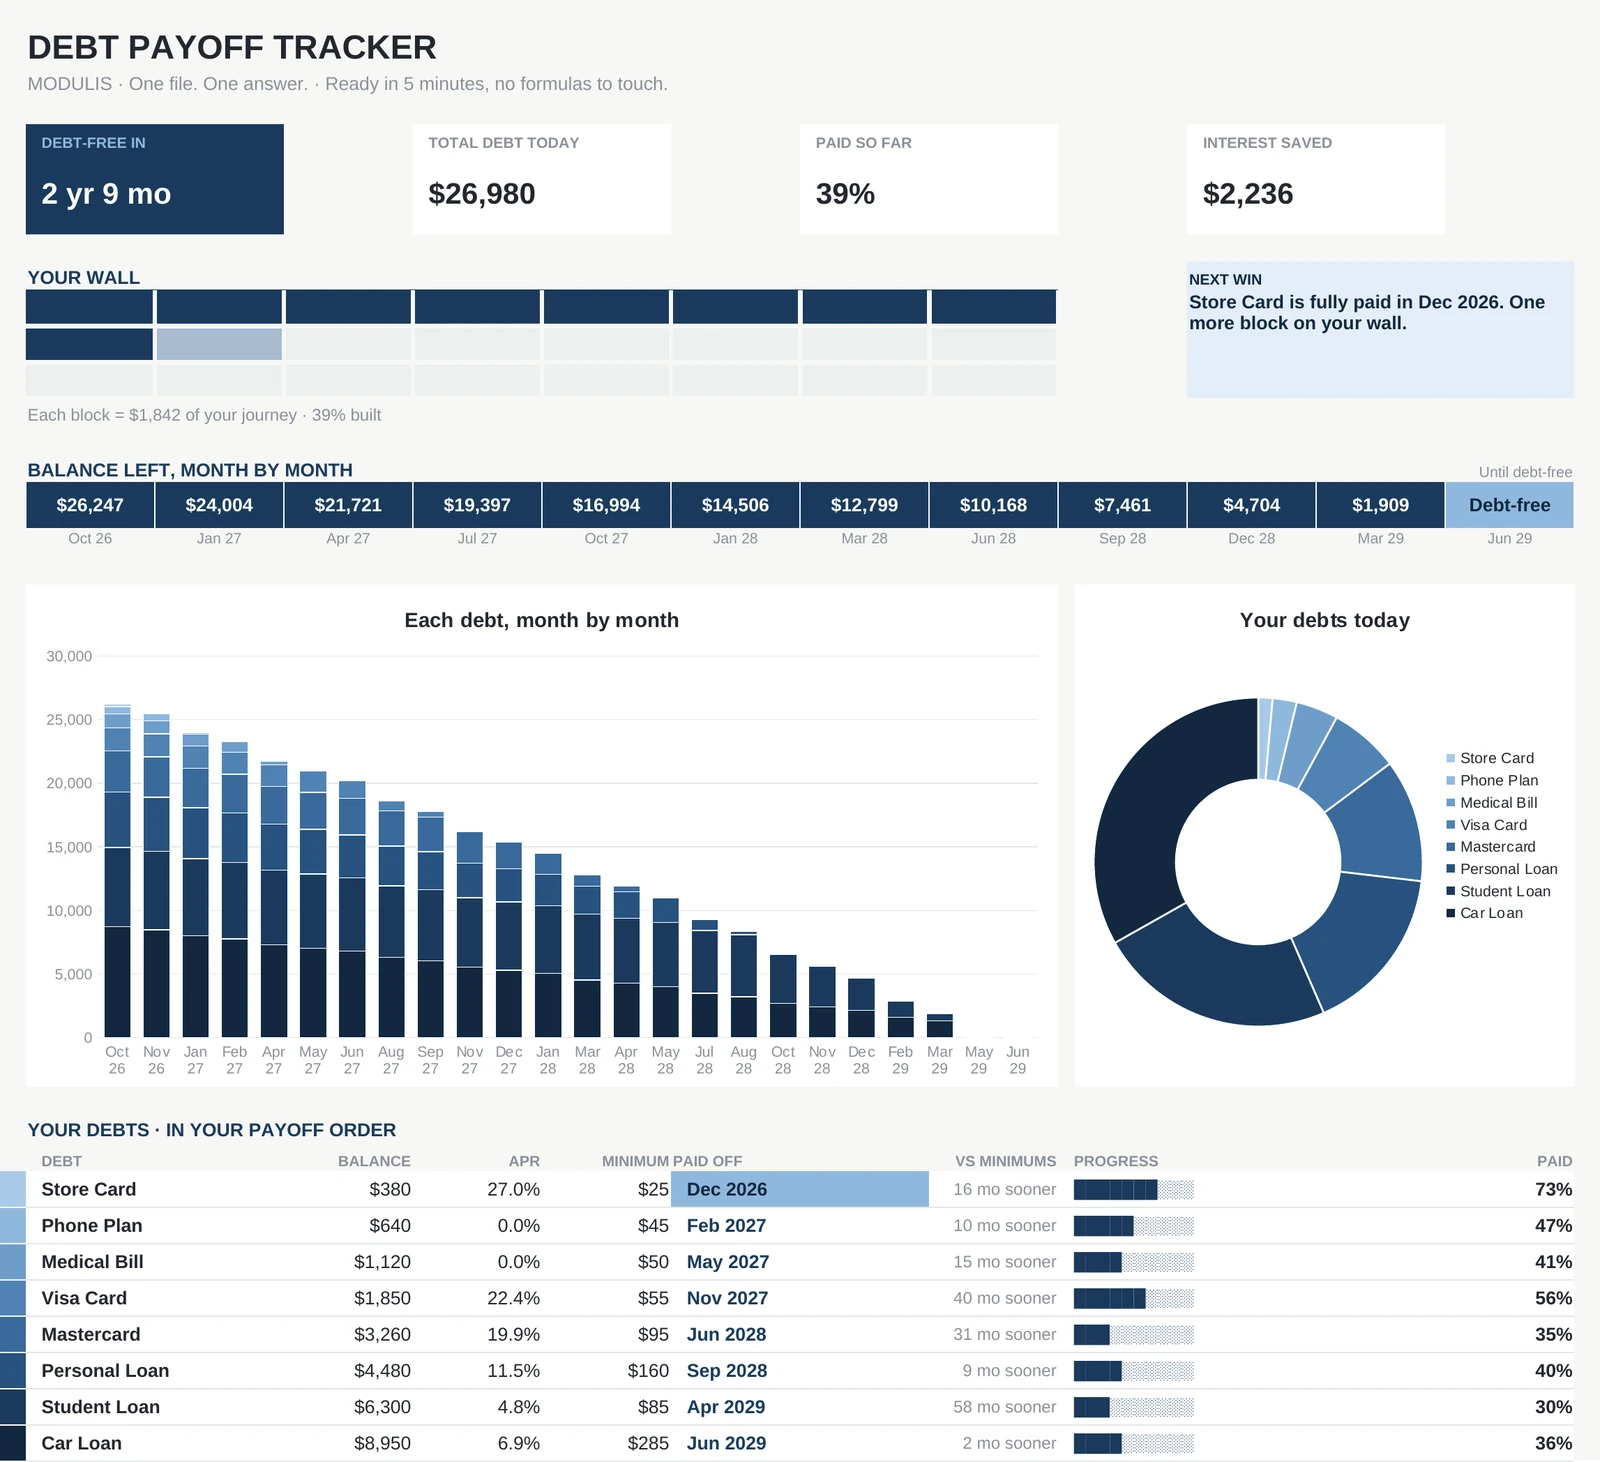This screenshot has height=1462, width=1600.
Task: Select the Personal Loan $160 minimum cell
Action: click(x=648, y=1371)
